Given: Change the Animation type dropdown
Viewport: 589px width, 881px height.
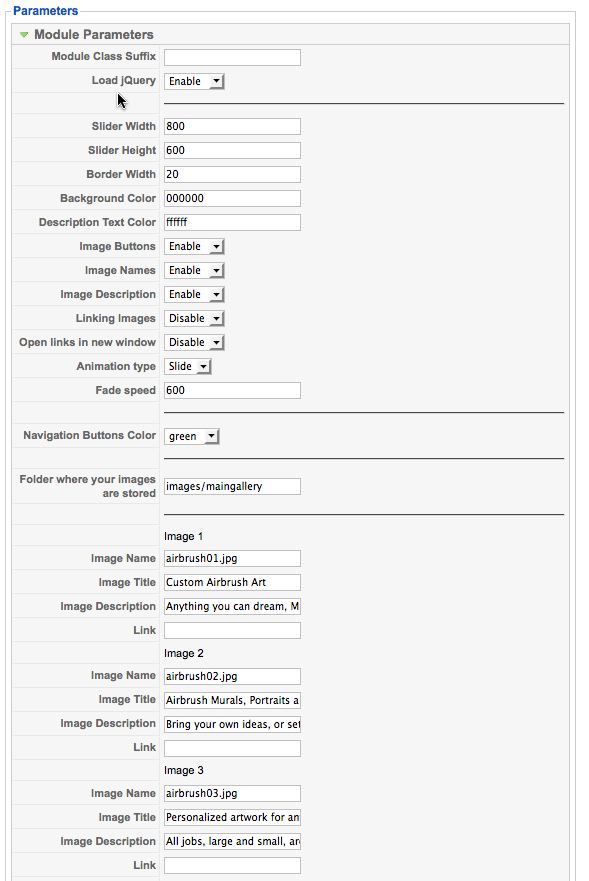Looking at the screenshot, I should coord(188,367).
